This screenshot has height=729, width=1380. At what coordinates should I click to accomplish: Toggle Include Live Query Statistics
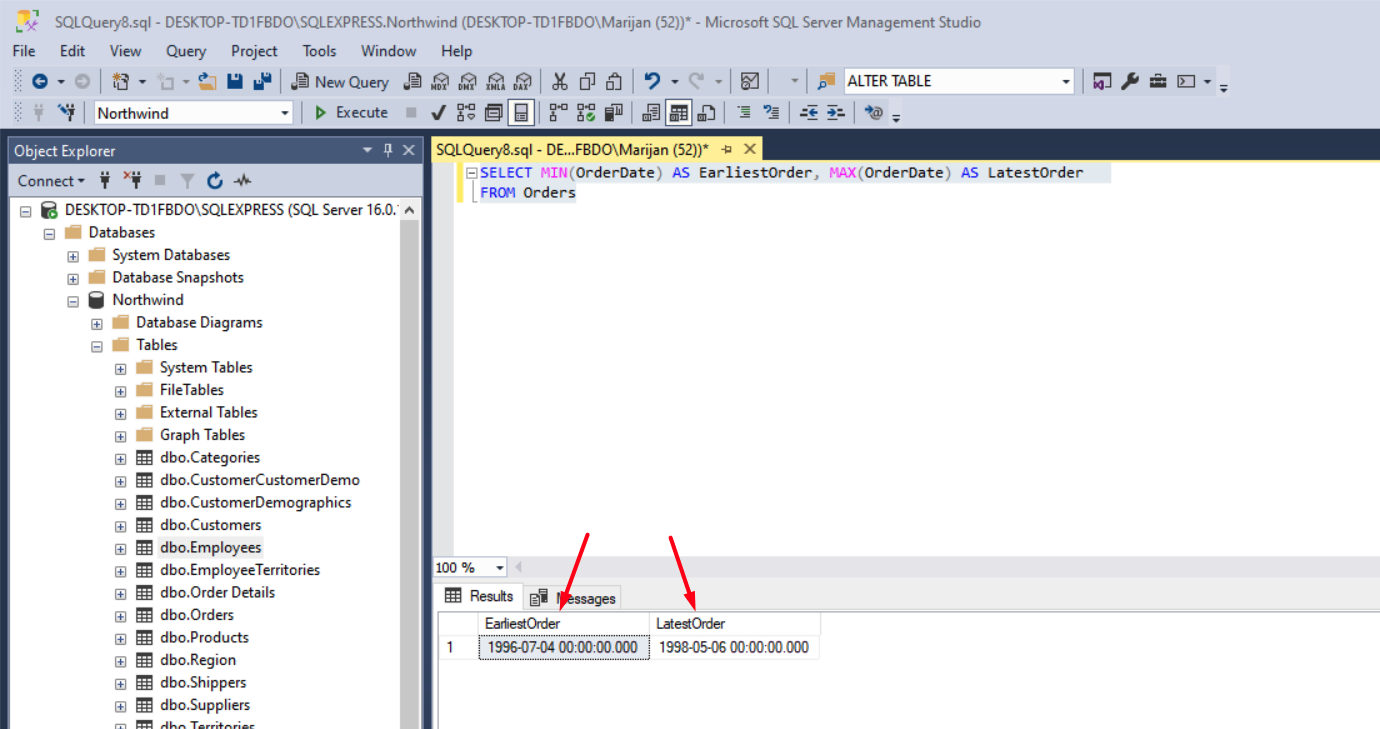tap(587, 113)
